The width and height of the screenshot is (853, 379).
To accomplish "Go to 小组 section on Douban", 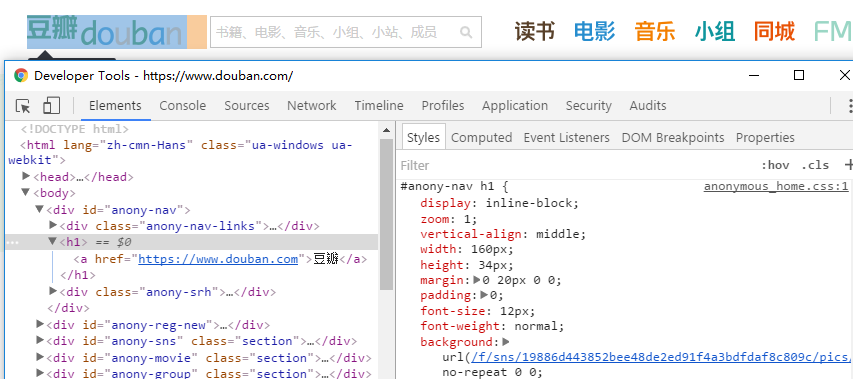I will [715, 32].
